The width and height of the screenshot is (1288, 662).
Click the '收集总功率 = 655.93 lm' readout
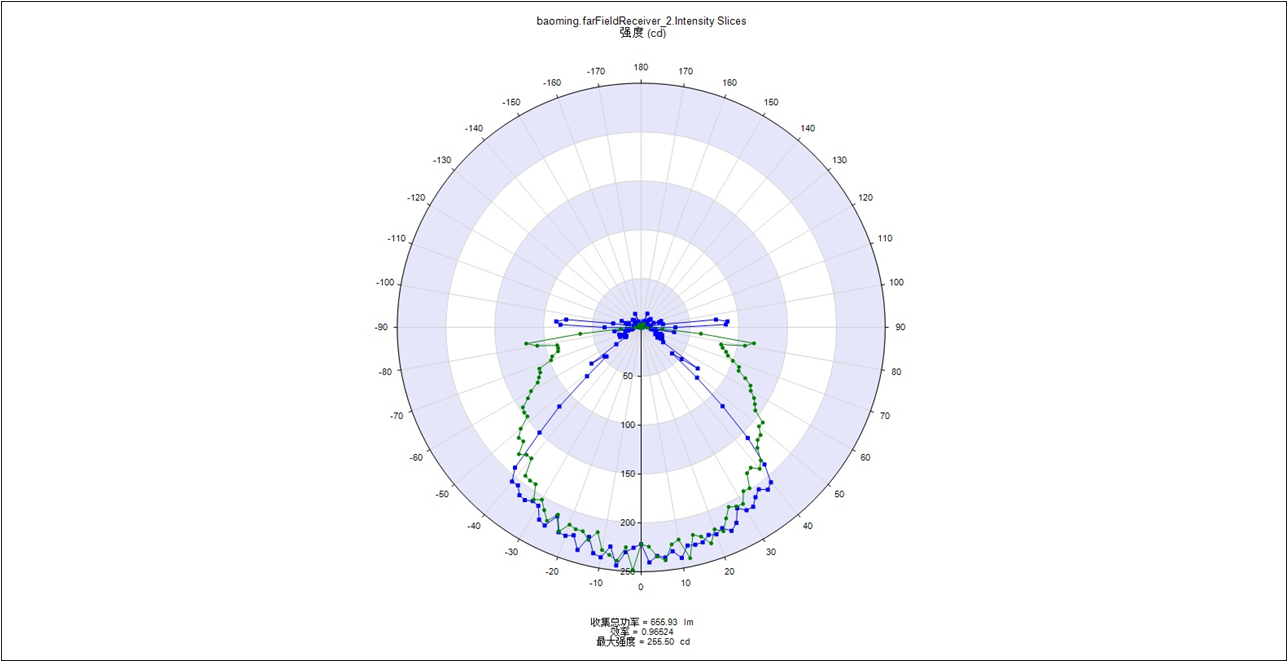tap(642, 622)
